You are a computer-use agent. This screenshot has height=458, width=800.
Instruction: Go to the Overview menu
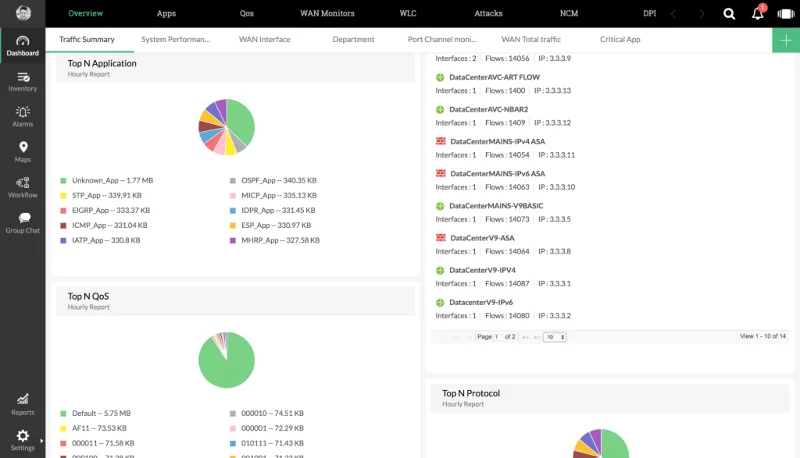click(85, 13)
